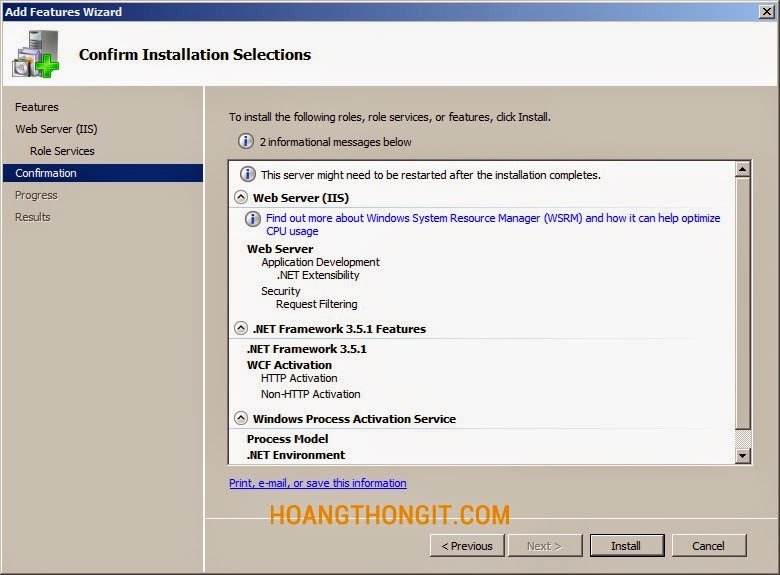Go to the Features step in sidebar
The width and height of the screenshot is (780, 575).
pos(37,107)
